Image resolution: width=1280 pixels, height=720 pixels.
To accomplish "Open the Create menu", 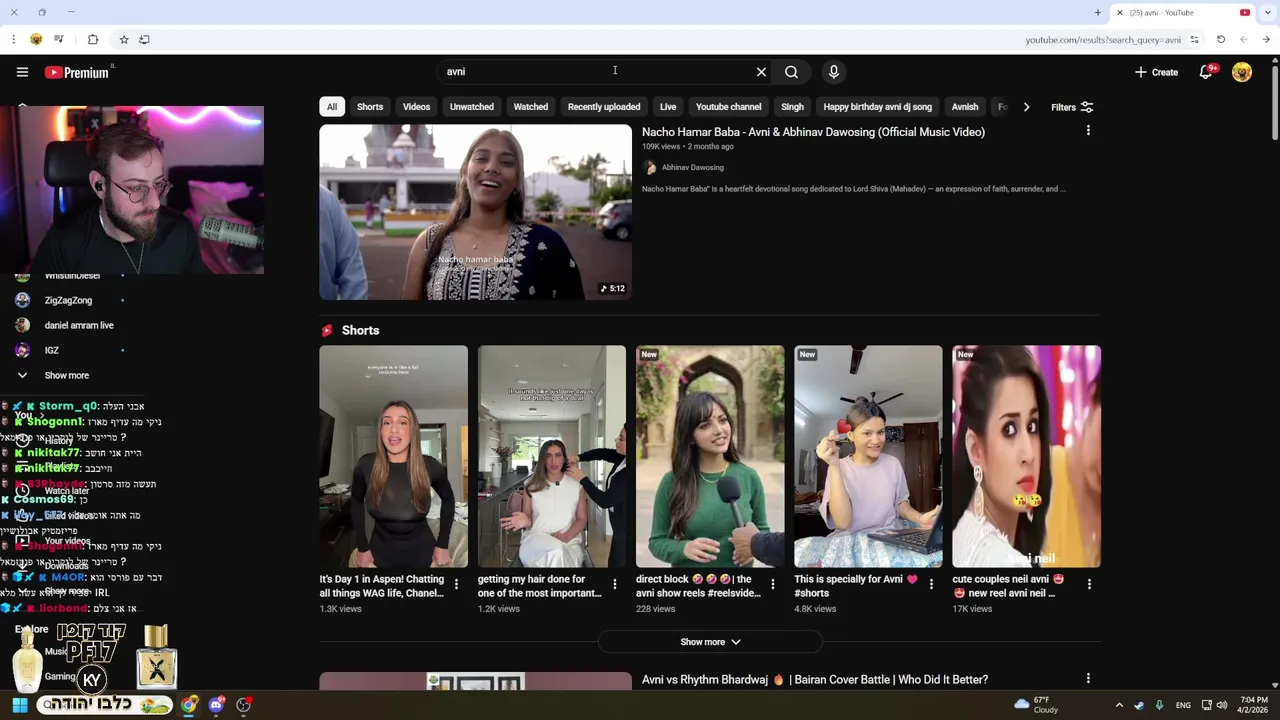I will 1156,72.
